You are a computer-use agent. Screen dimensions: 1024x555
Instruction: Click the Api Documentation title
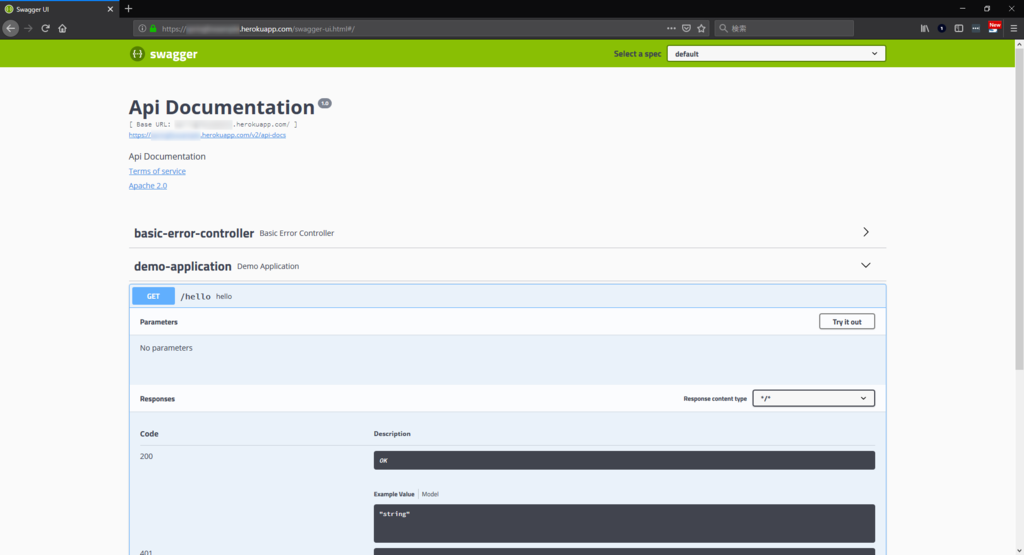tap(221, 107)
